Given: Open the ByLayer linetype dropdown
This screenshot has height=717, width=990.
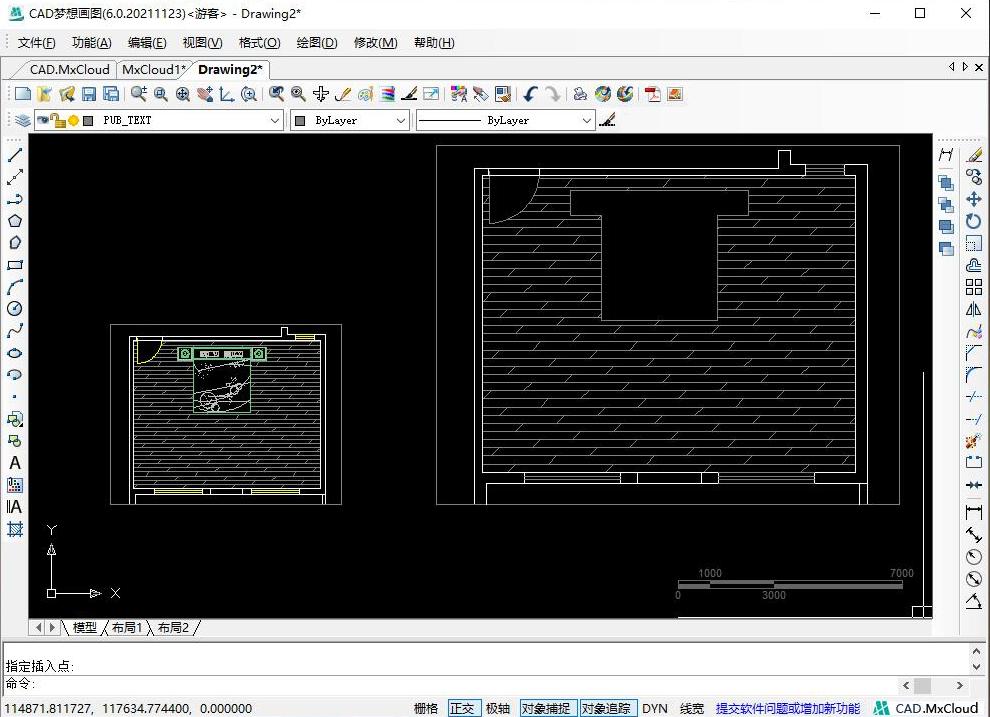Looking at the screenshot, I should (x=587, y=120).
